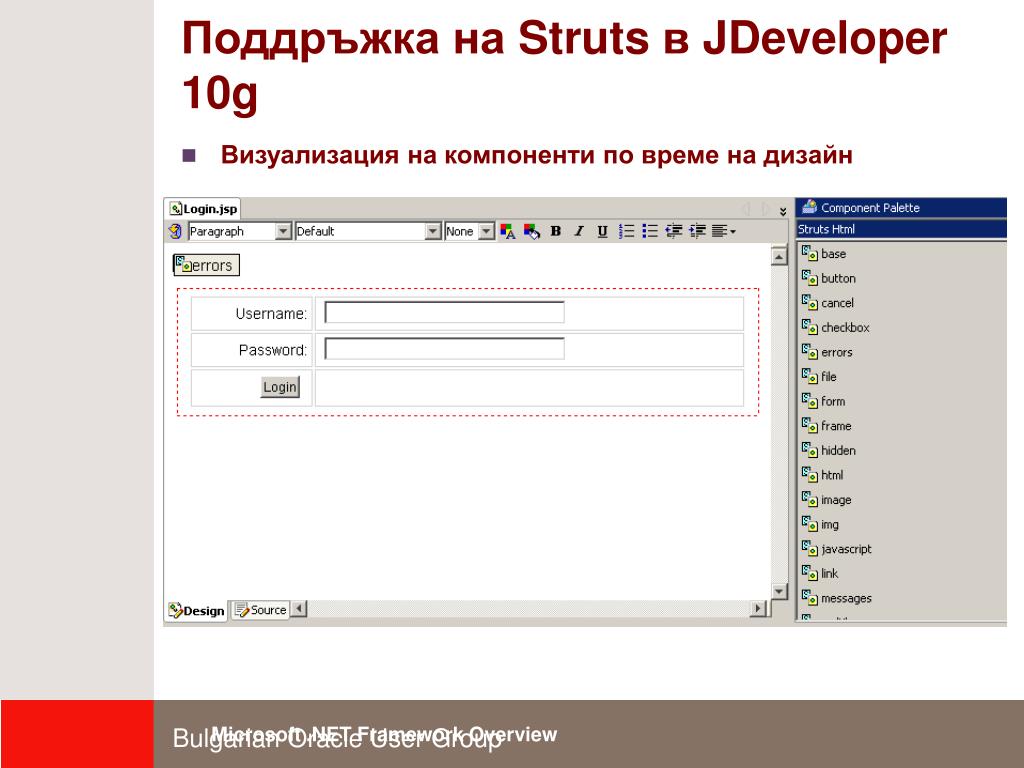Apply numbered list formatting
1024x768 pixels.
[x=626, y=231]
